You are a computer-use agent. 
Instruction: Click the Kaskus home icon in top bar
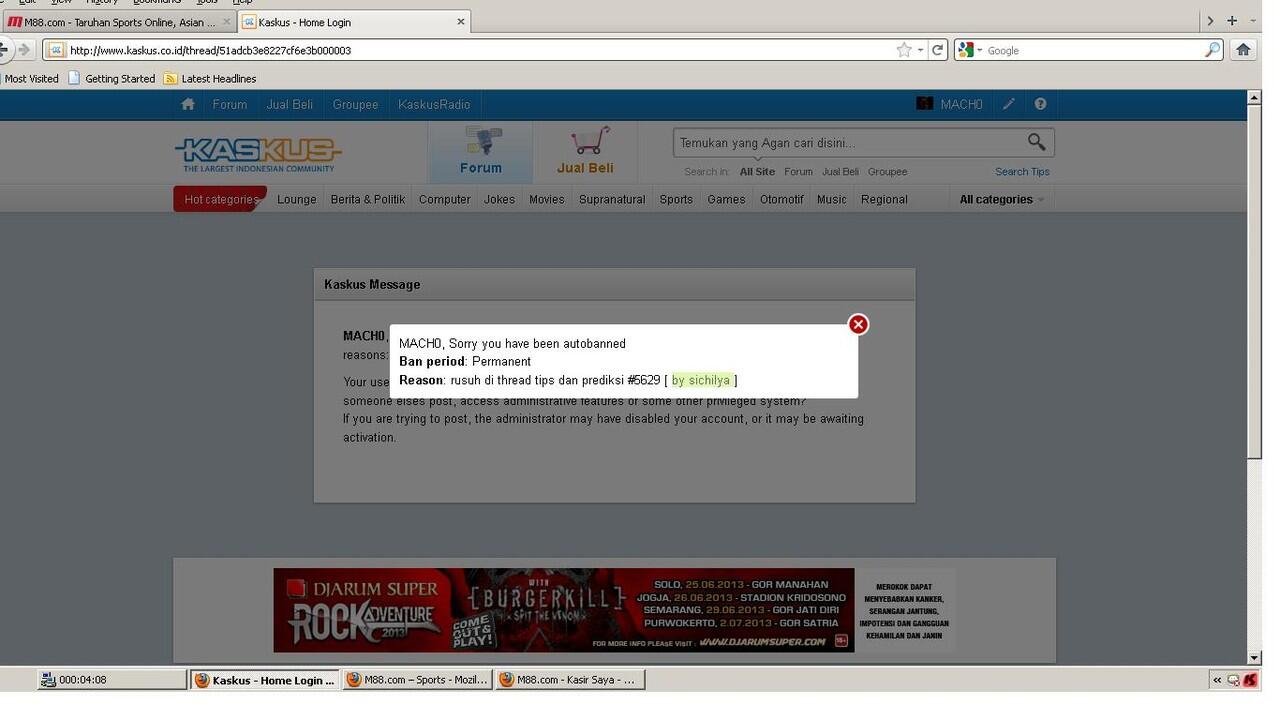click(187, 104)
